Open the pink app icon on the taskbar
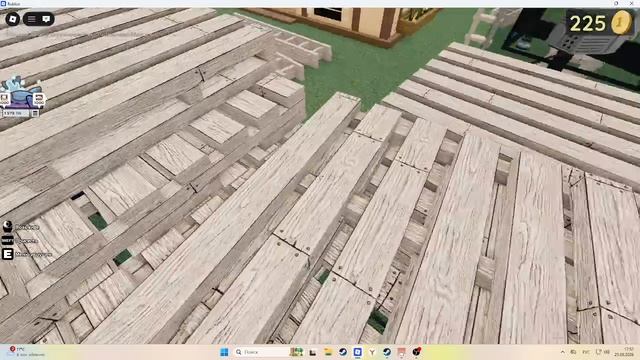 402,352
